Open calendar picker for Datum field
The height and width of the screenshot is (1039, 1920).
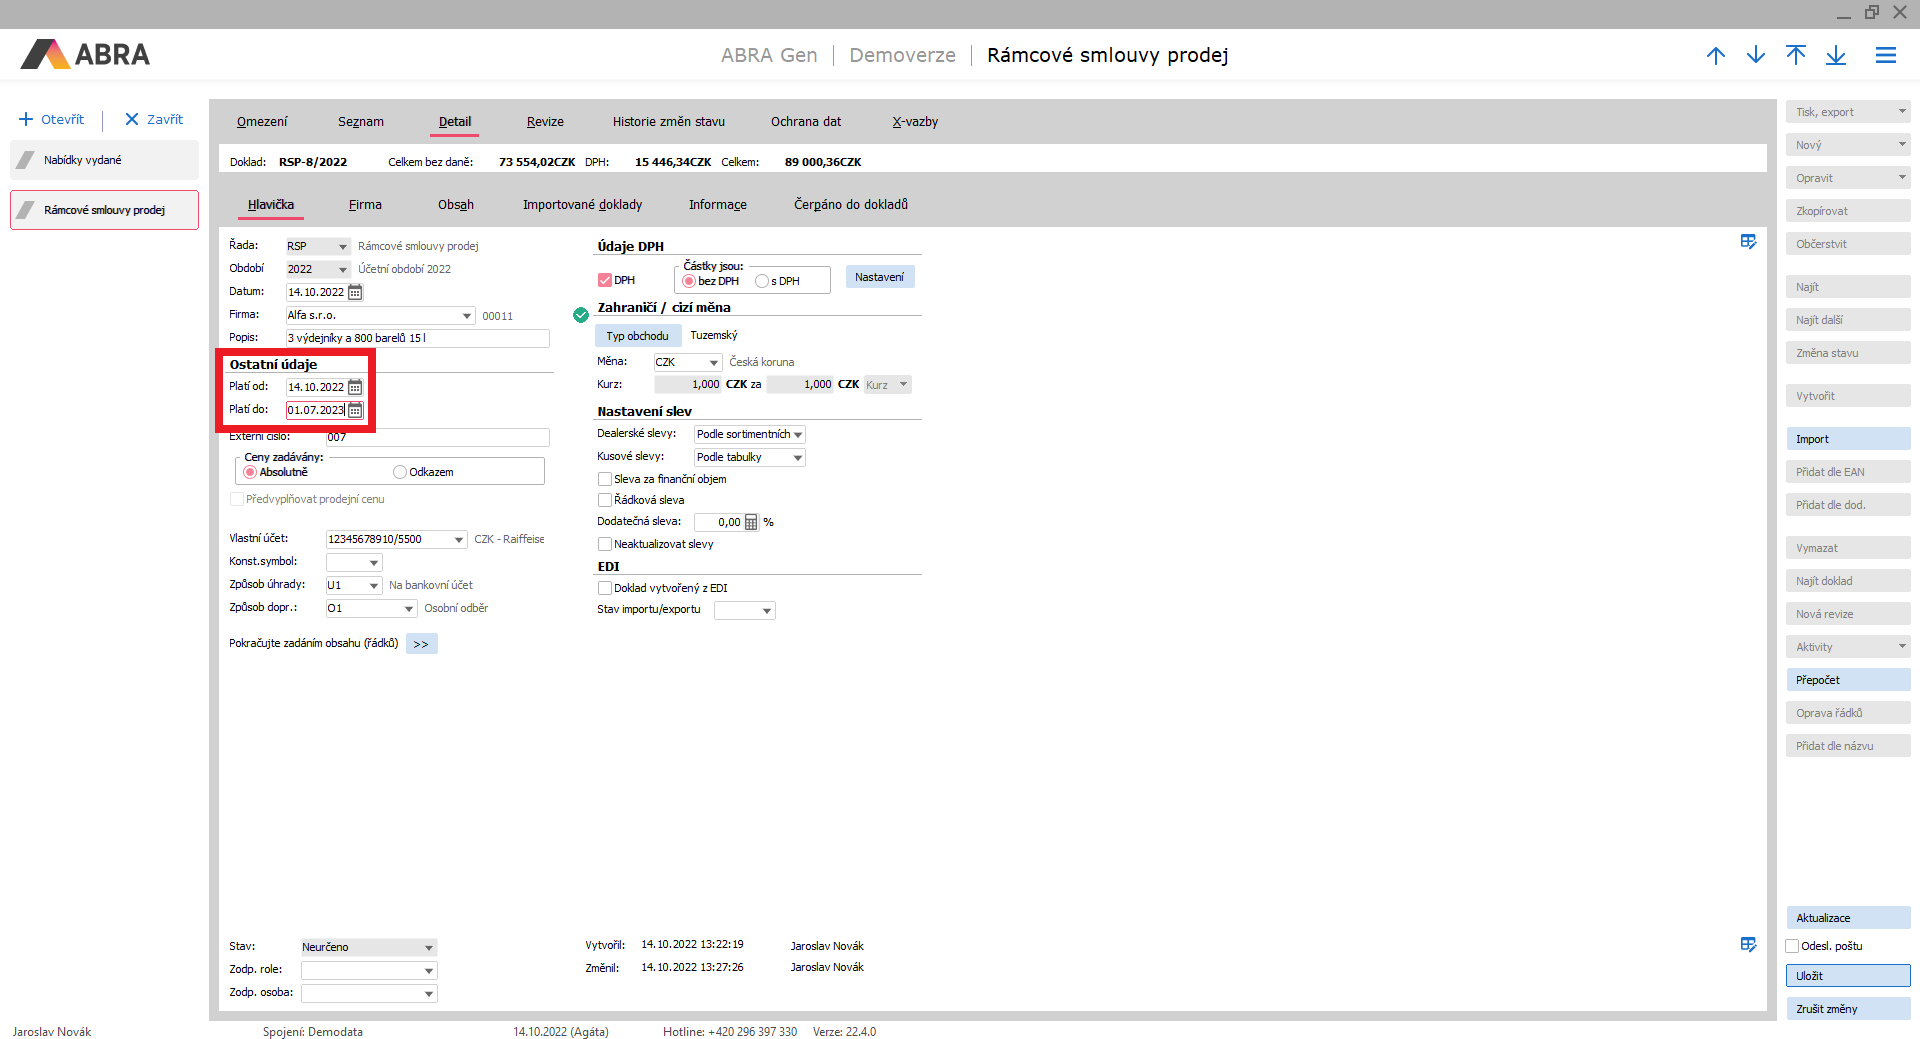[x=355, y=292]
